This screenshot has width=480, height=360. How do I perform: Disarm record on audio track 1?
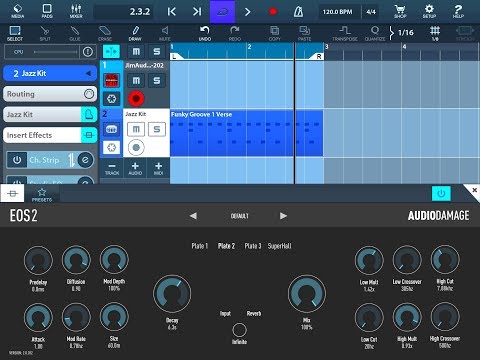click(x=136, y=99)
